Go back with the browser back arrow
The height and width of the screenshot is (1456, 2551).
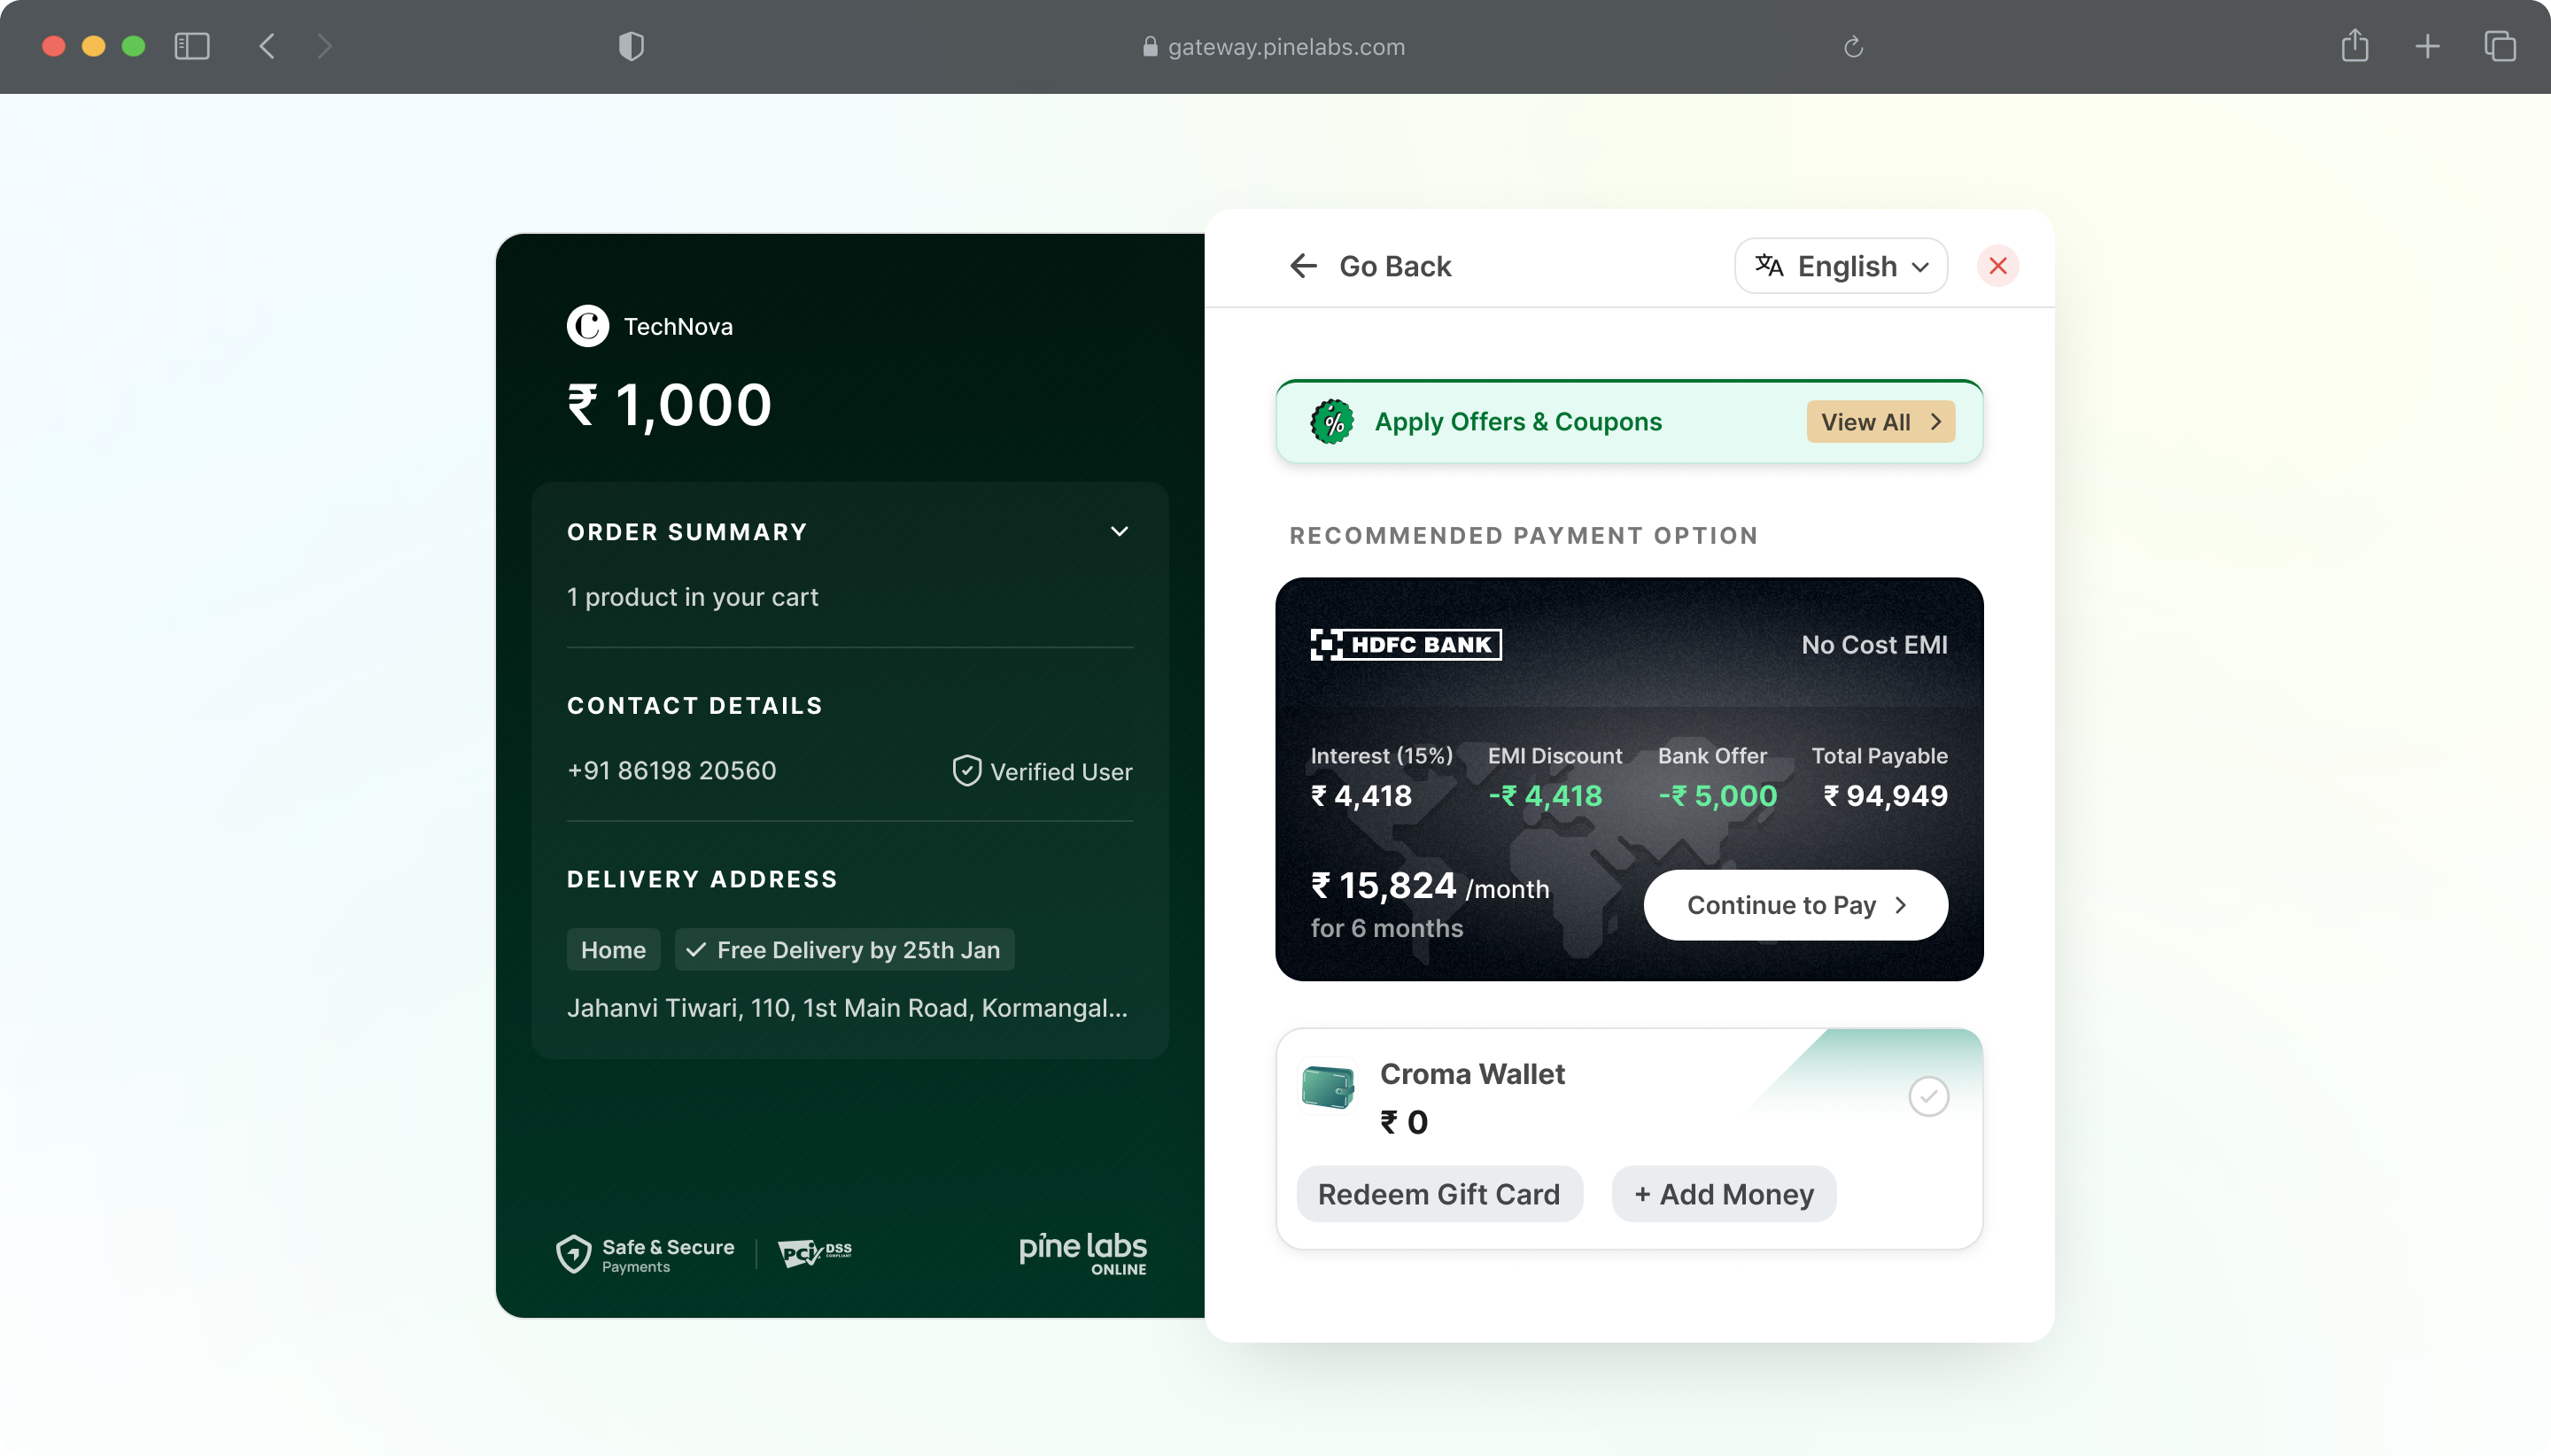[x=267, y=46]
